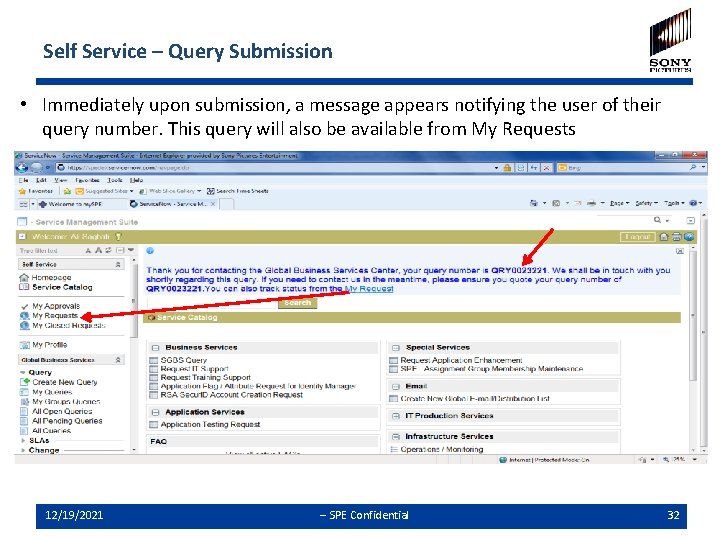
Task: Click the browser Forward arrow button
Action: (x=36, y=168)
